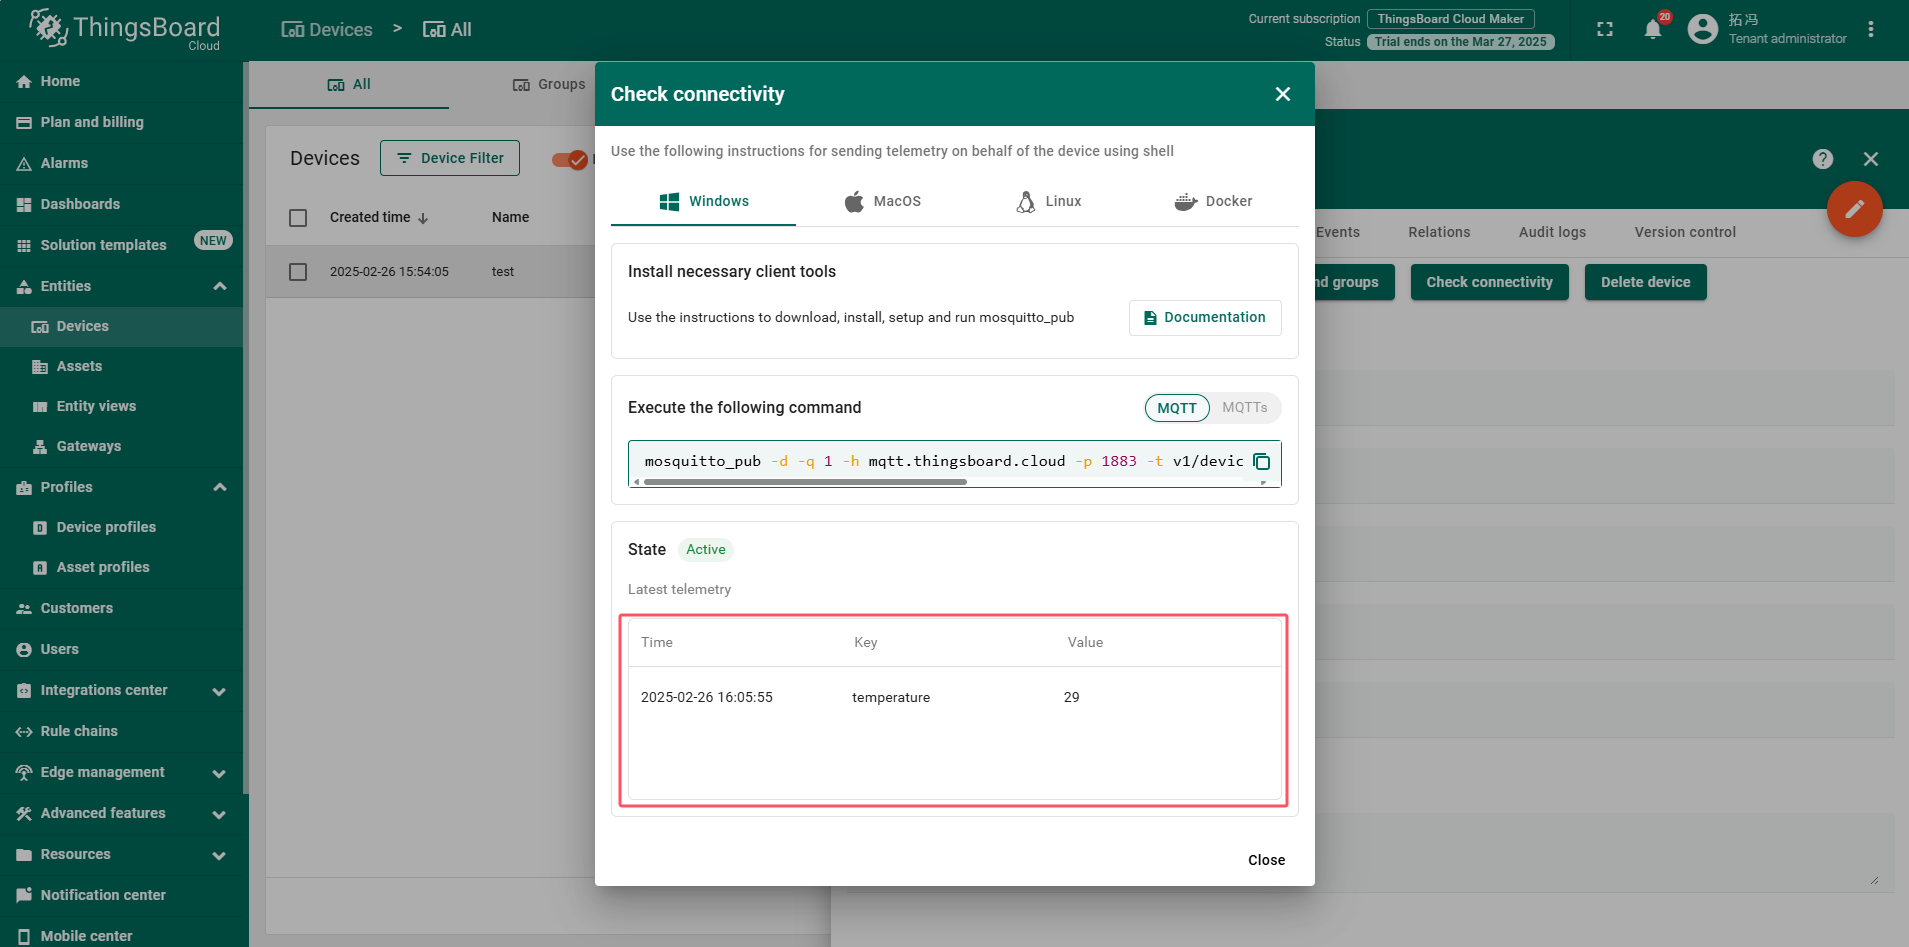Open user profile avatar icon
The image size is (1909, 947).
[1702, 29]
